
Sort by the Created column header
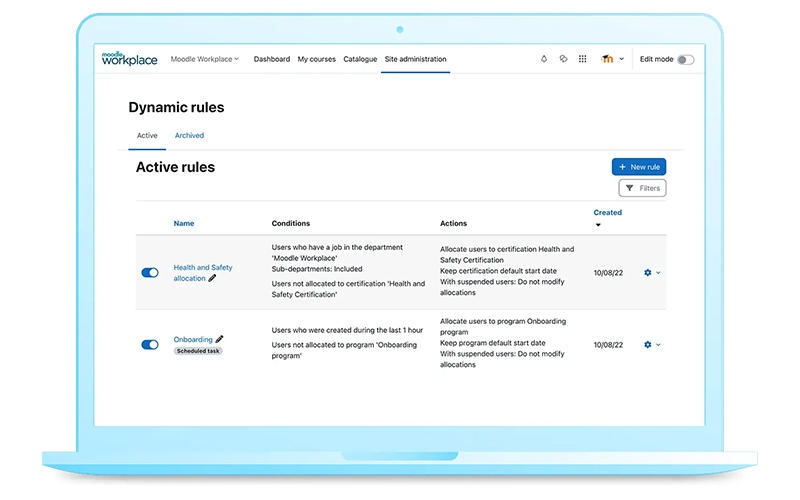point(608,212)
